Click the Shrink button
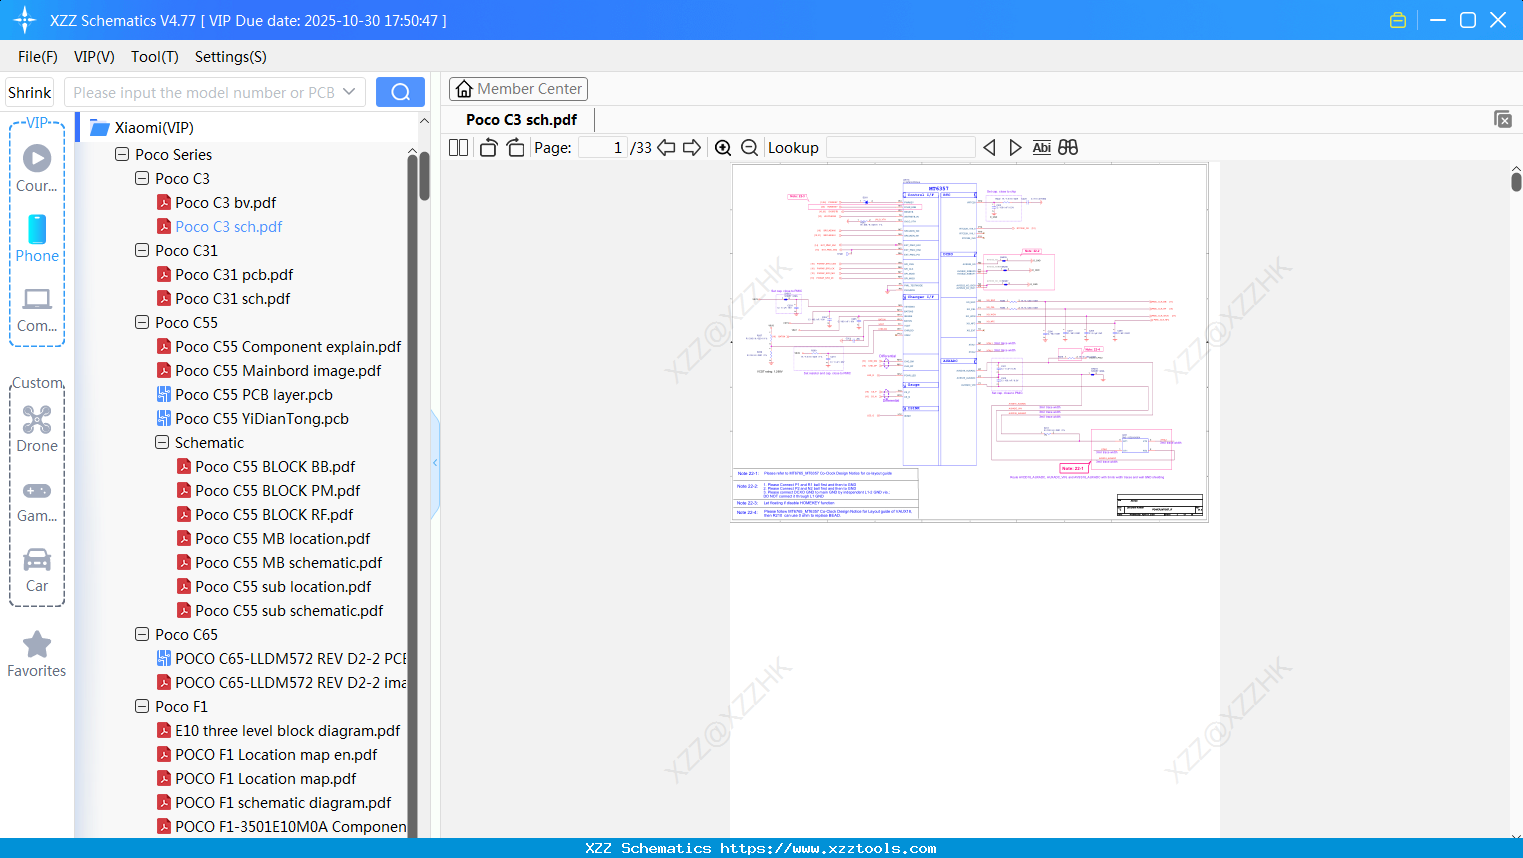This screenshot has height=858, width=1523. (x=29, y=92)
